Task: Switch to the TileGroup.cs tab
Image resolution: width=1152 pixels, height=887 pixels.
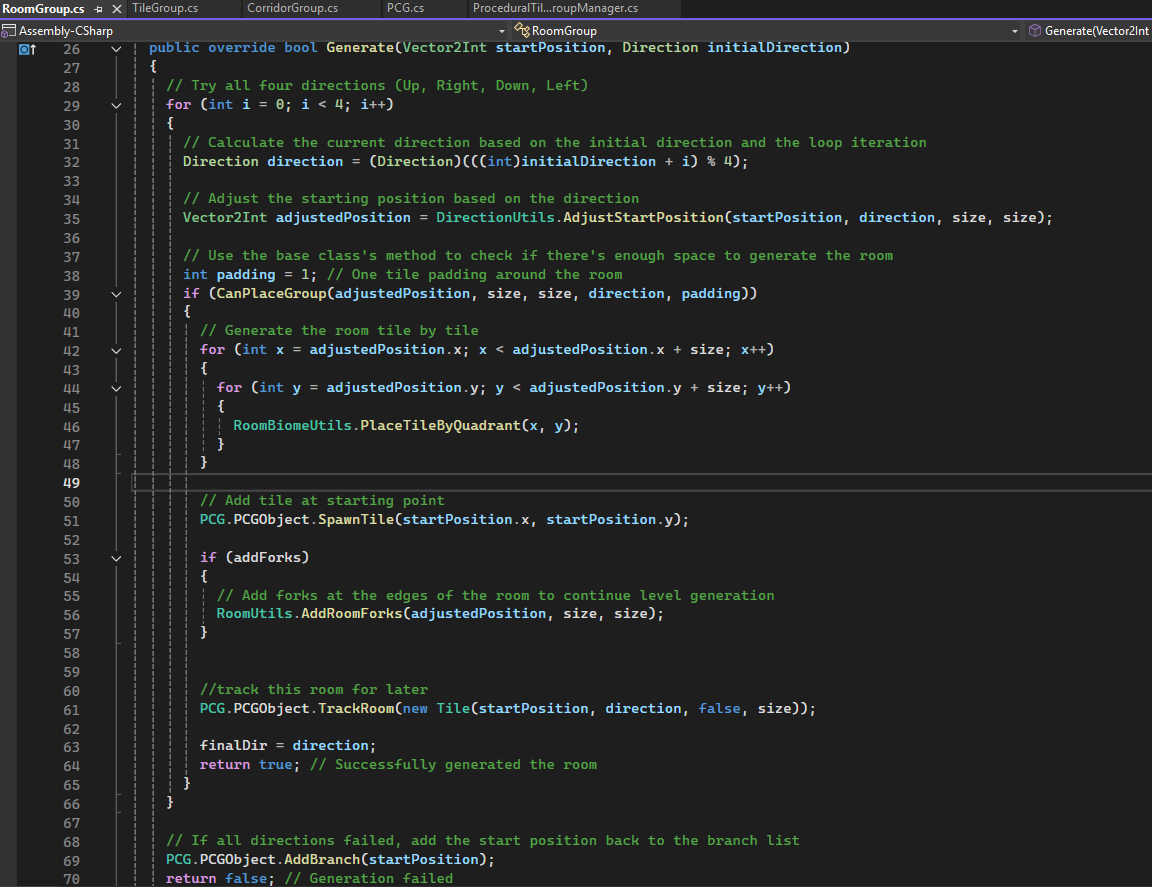Action: pos(164,9)
